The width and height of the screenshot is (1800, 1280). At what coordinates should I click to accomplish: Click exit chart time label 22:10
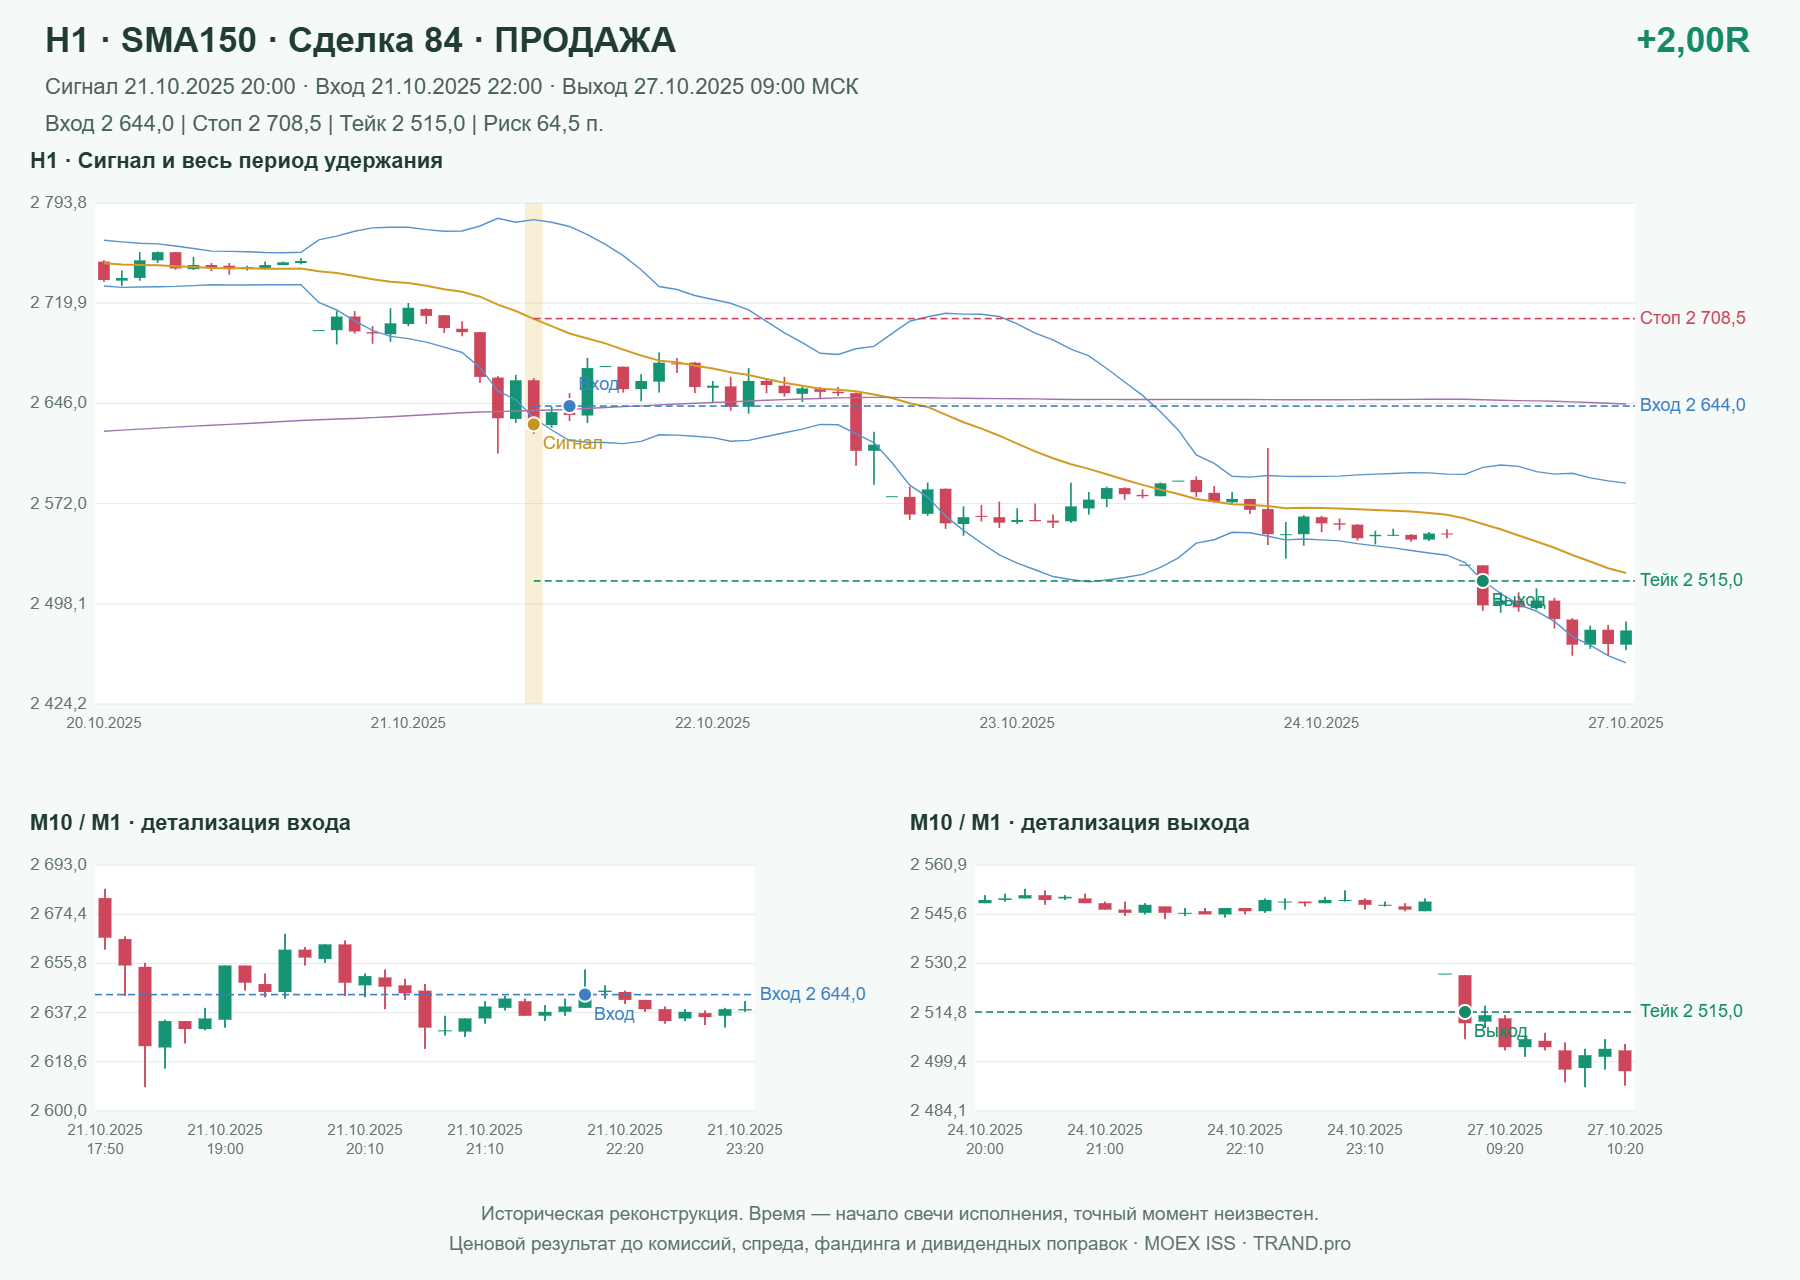point(1245,1149)
